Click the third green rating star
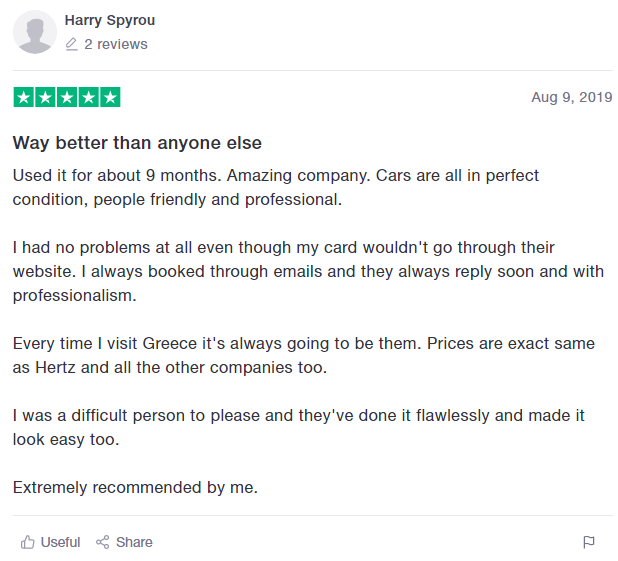 67,97
